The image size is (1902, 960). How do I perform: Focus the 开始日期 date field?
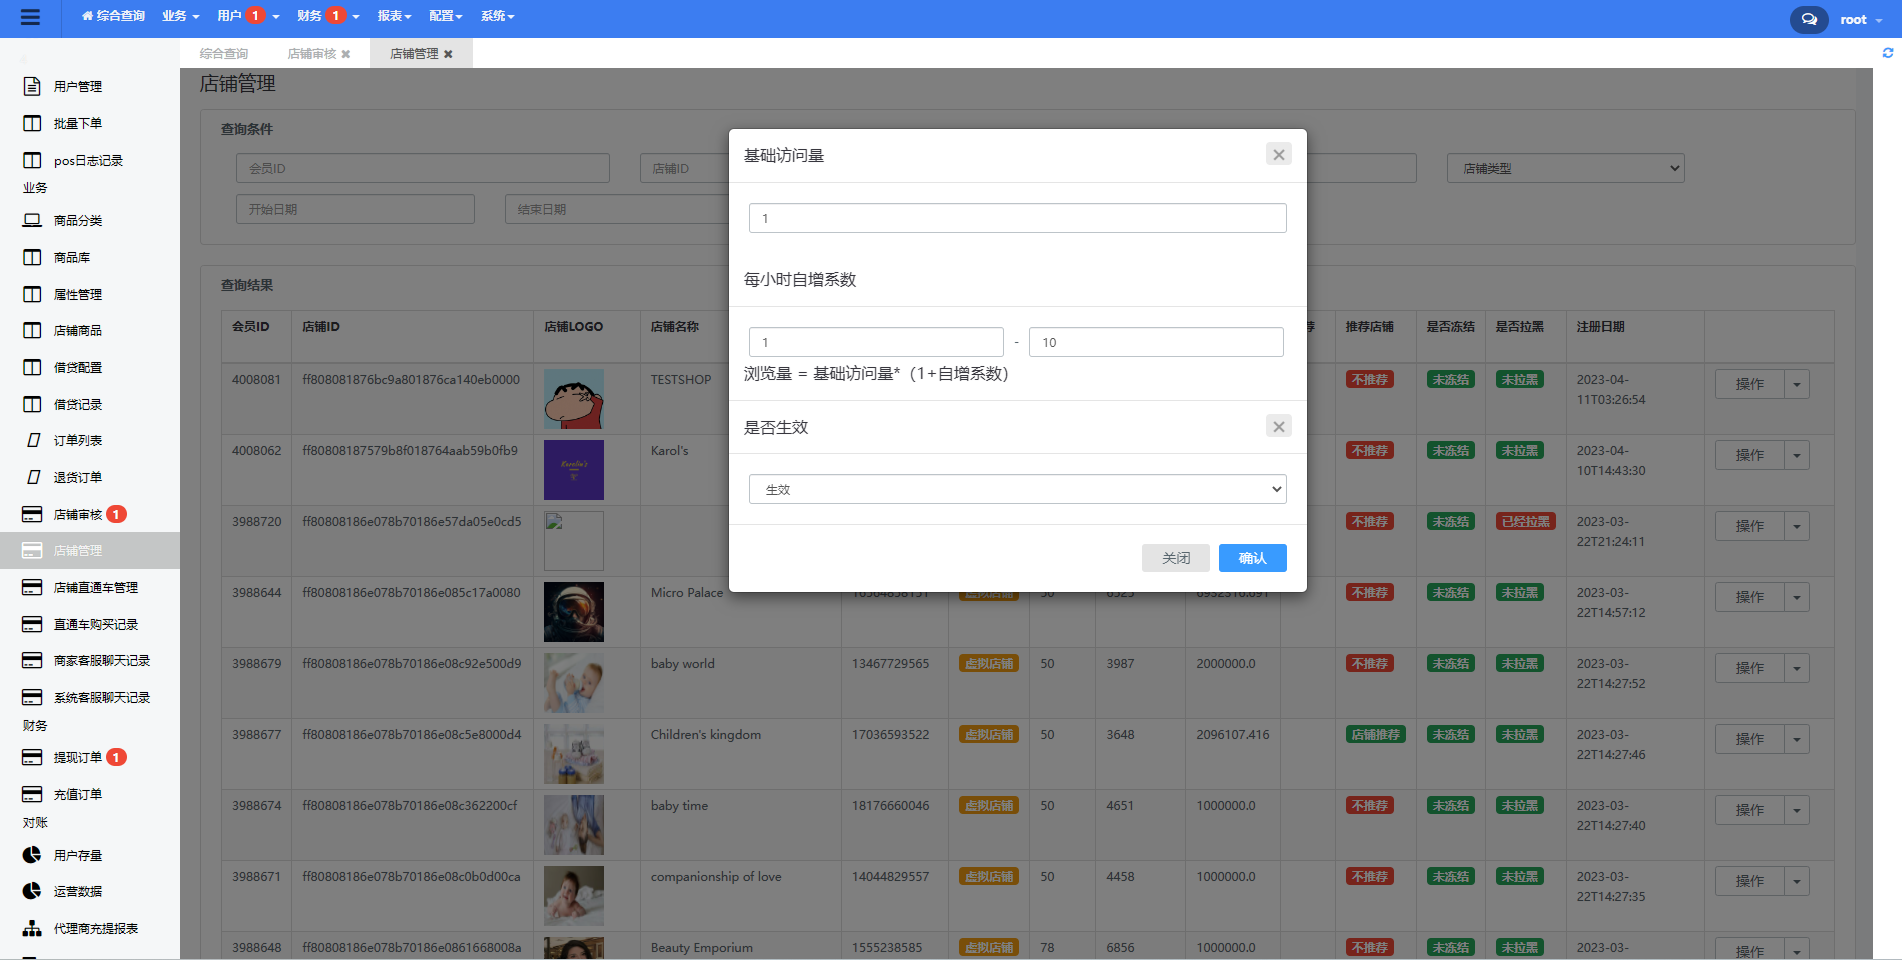point(355,209)
